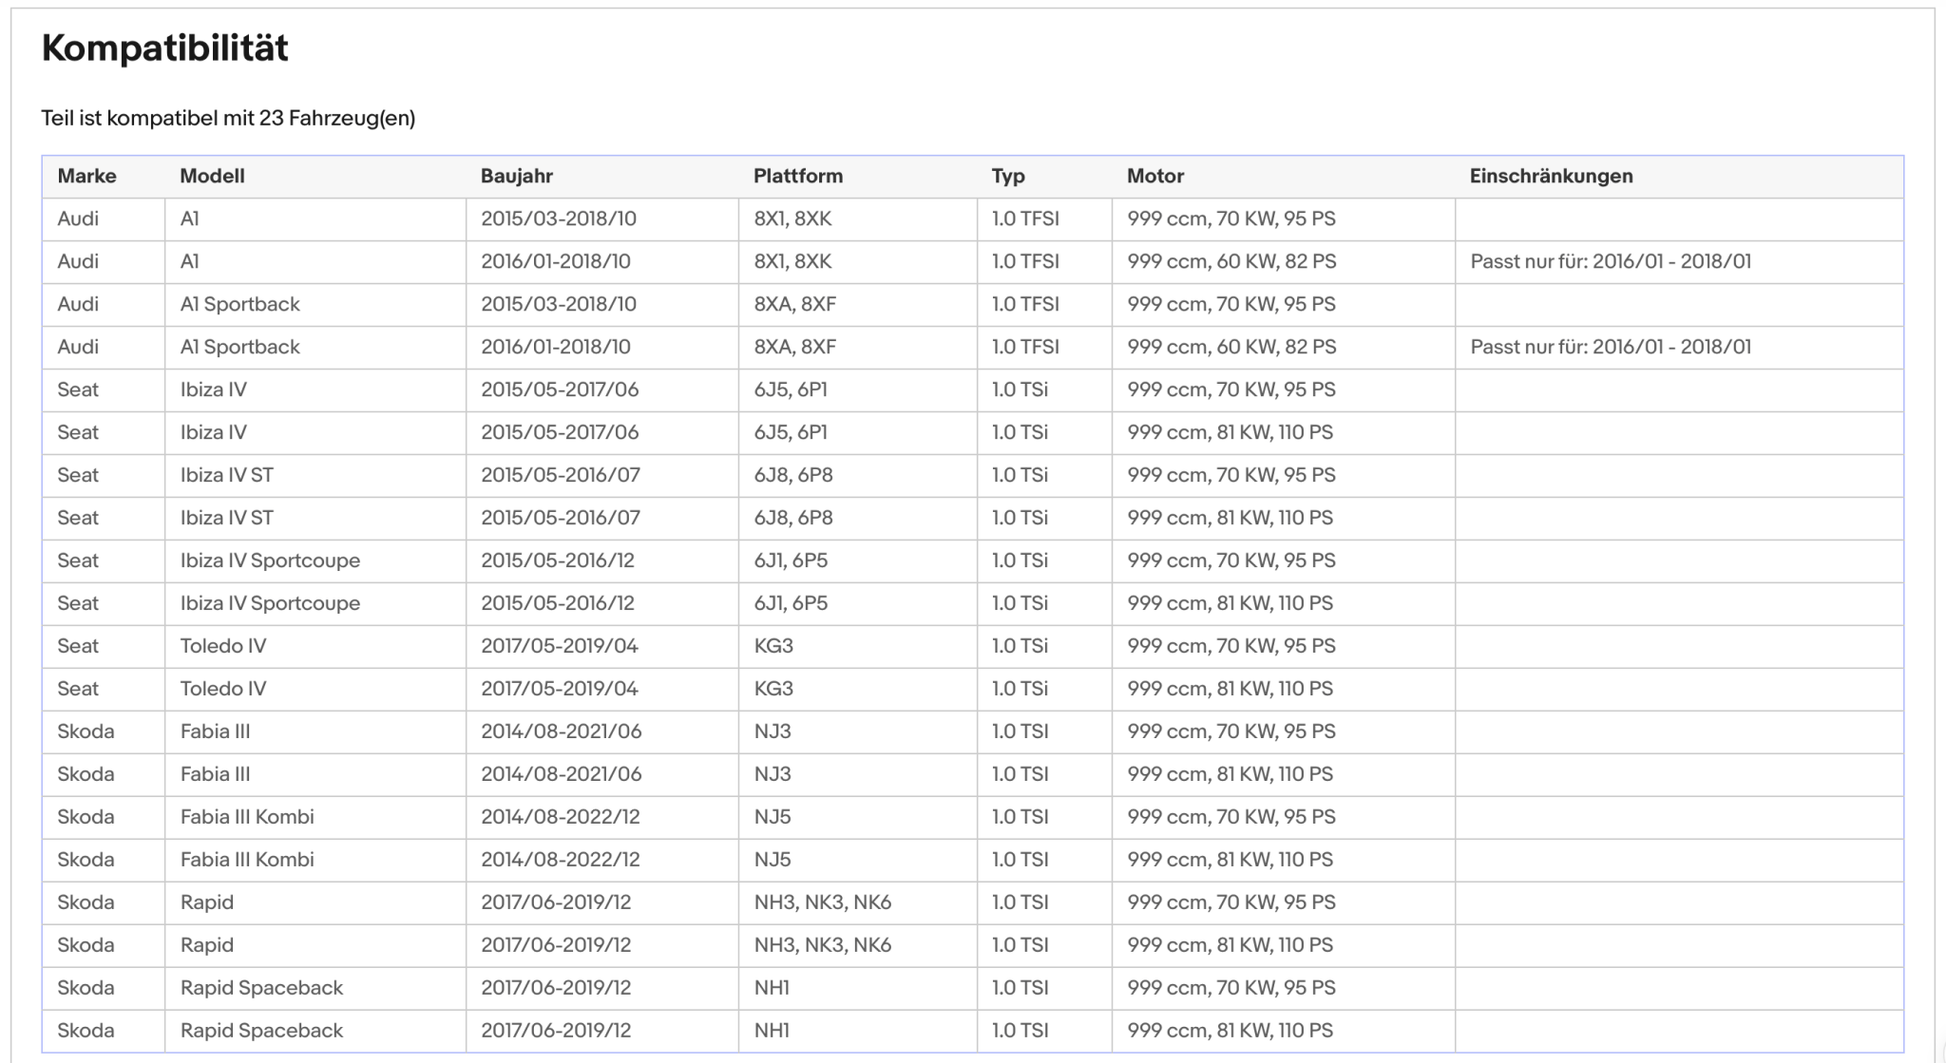Click "1.0 TFSI" in the first Audi A1 row
This screenshot has height=1063, width=1946.
1025,219
